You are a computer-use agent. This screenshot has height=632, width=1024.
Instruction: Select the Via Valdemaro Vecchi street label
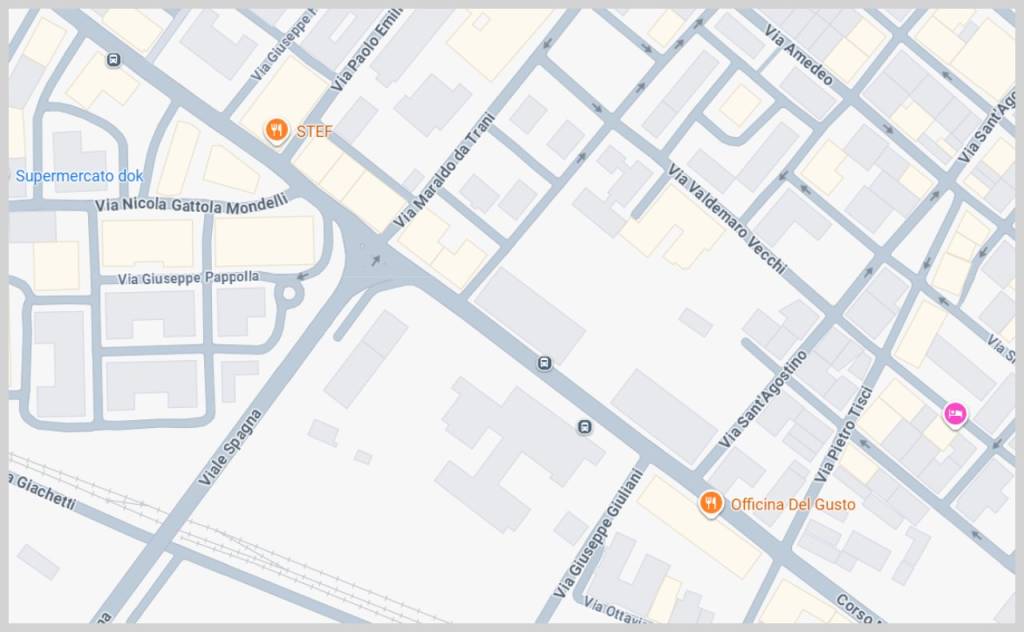(x=726, y=219)
